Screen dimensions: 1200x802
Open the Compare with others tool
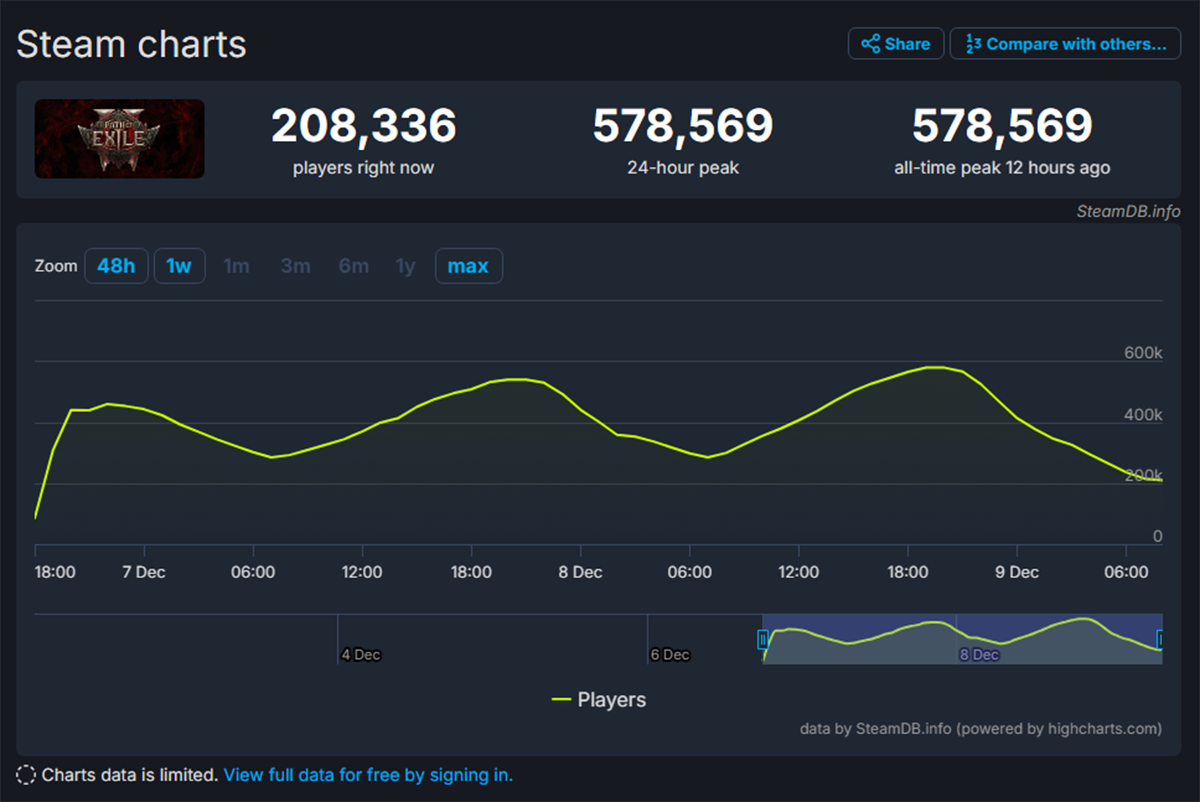(x=1064, y=43)
